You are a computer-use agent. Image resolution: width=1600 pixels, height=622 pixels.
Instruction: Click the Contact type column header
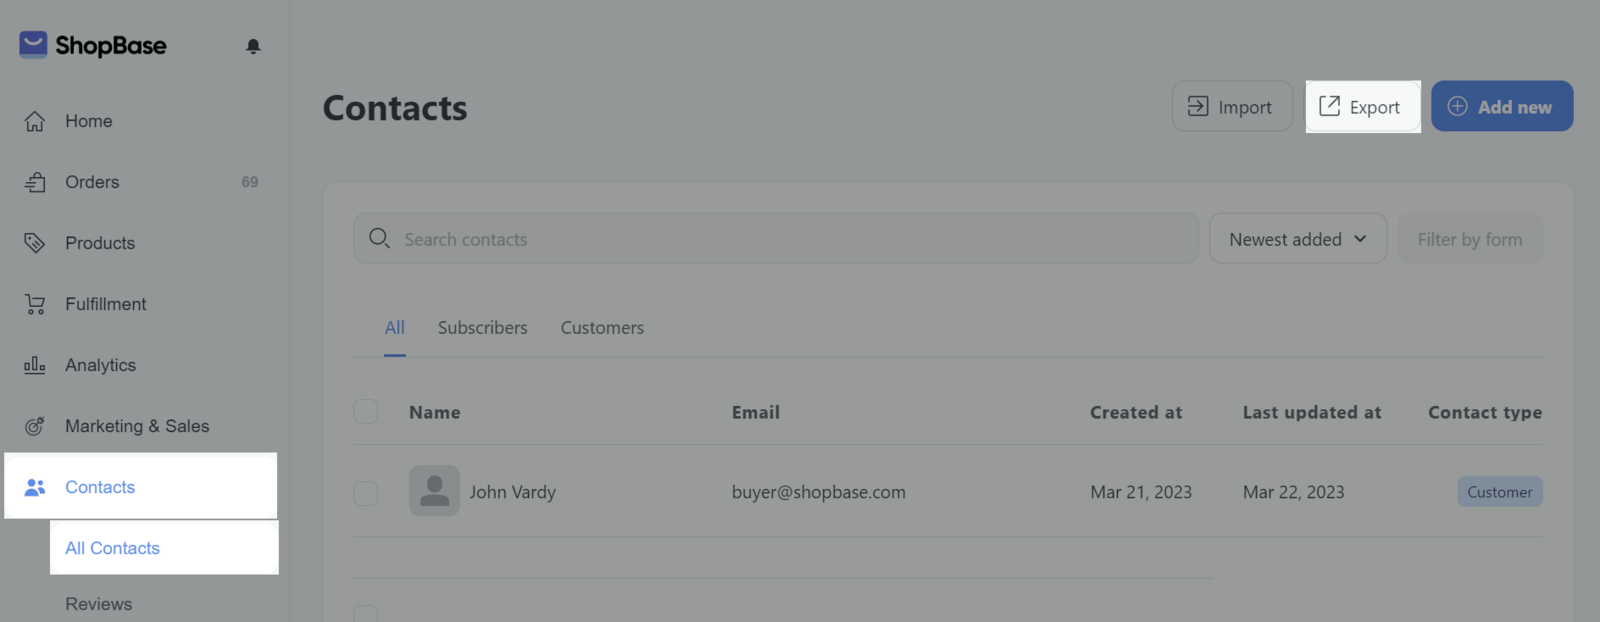coord(1485,412)
